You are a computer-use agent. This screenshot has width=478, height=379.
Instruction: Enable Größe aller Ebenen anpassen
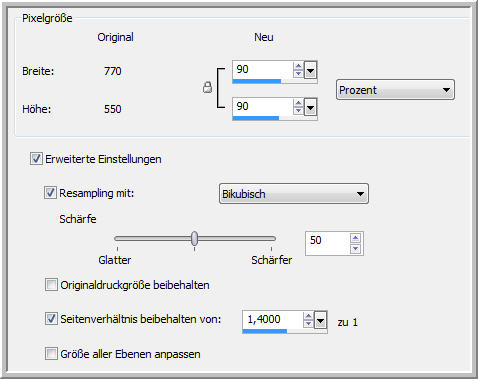click(51, 353)
